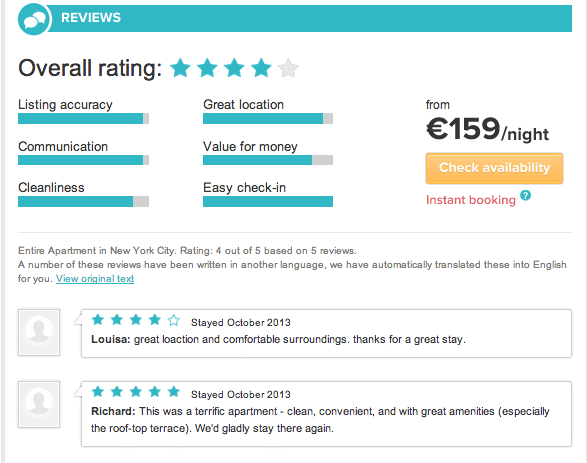This screenshot has height=463, width=587.
Task: Click the Listing accuracy rating bar
Action: 83,119
